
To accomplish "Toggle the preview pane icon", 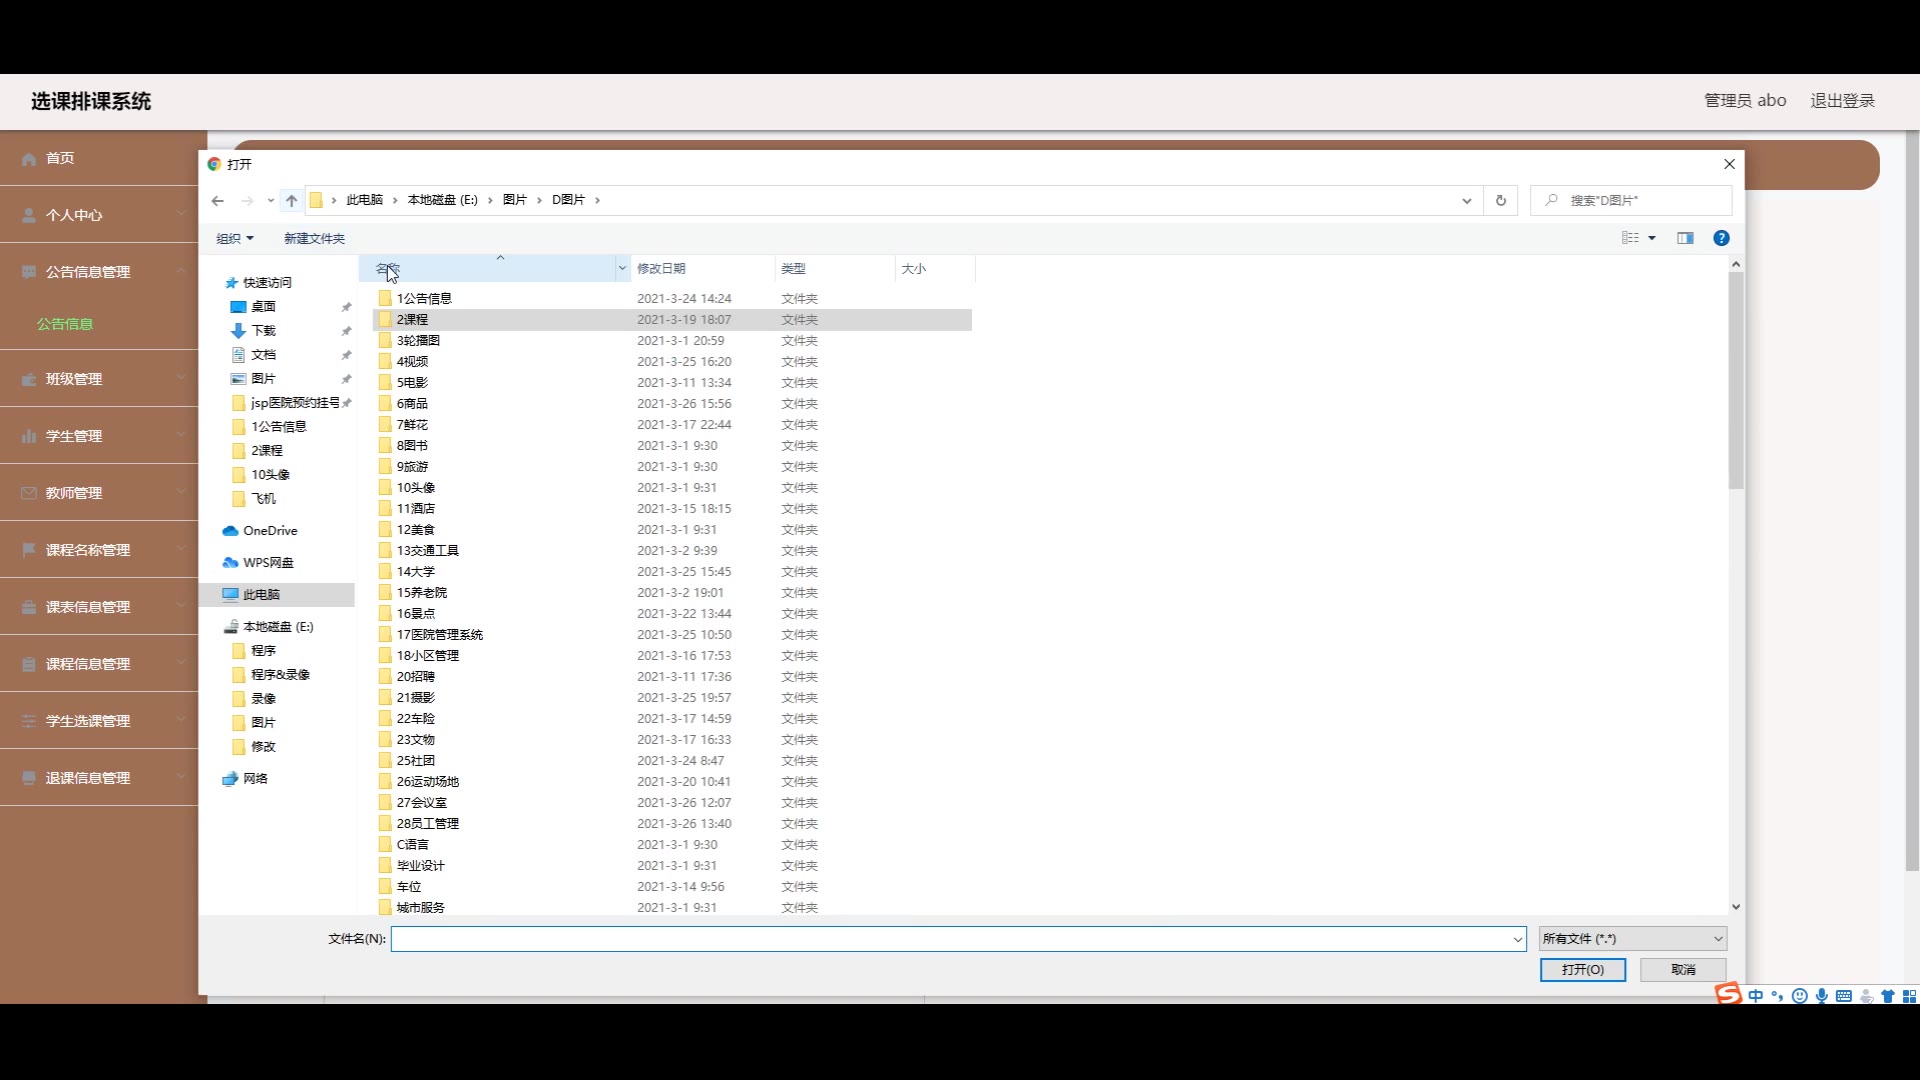I will (x=1685, y=238).
